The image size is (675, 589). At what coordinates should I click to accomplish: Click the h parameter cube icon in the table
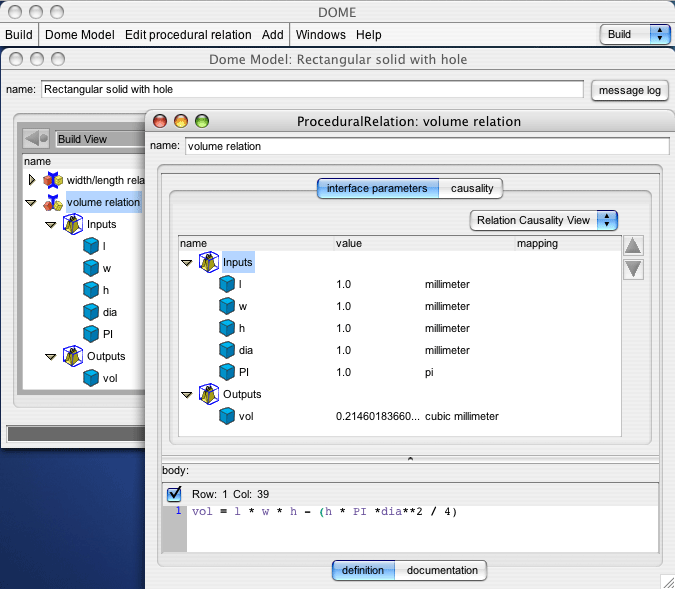tap(227, 328)
